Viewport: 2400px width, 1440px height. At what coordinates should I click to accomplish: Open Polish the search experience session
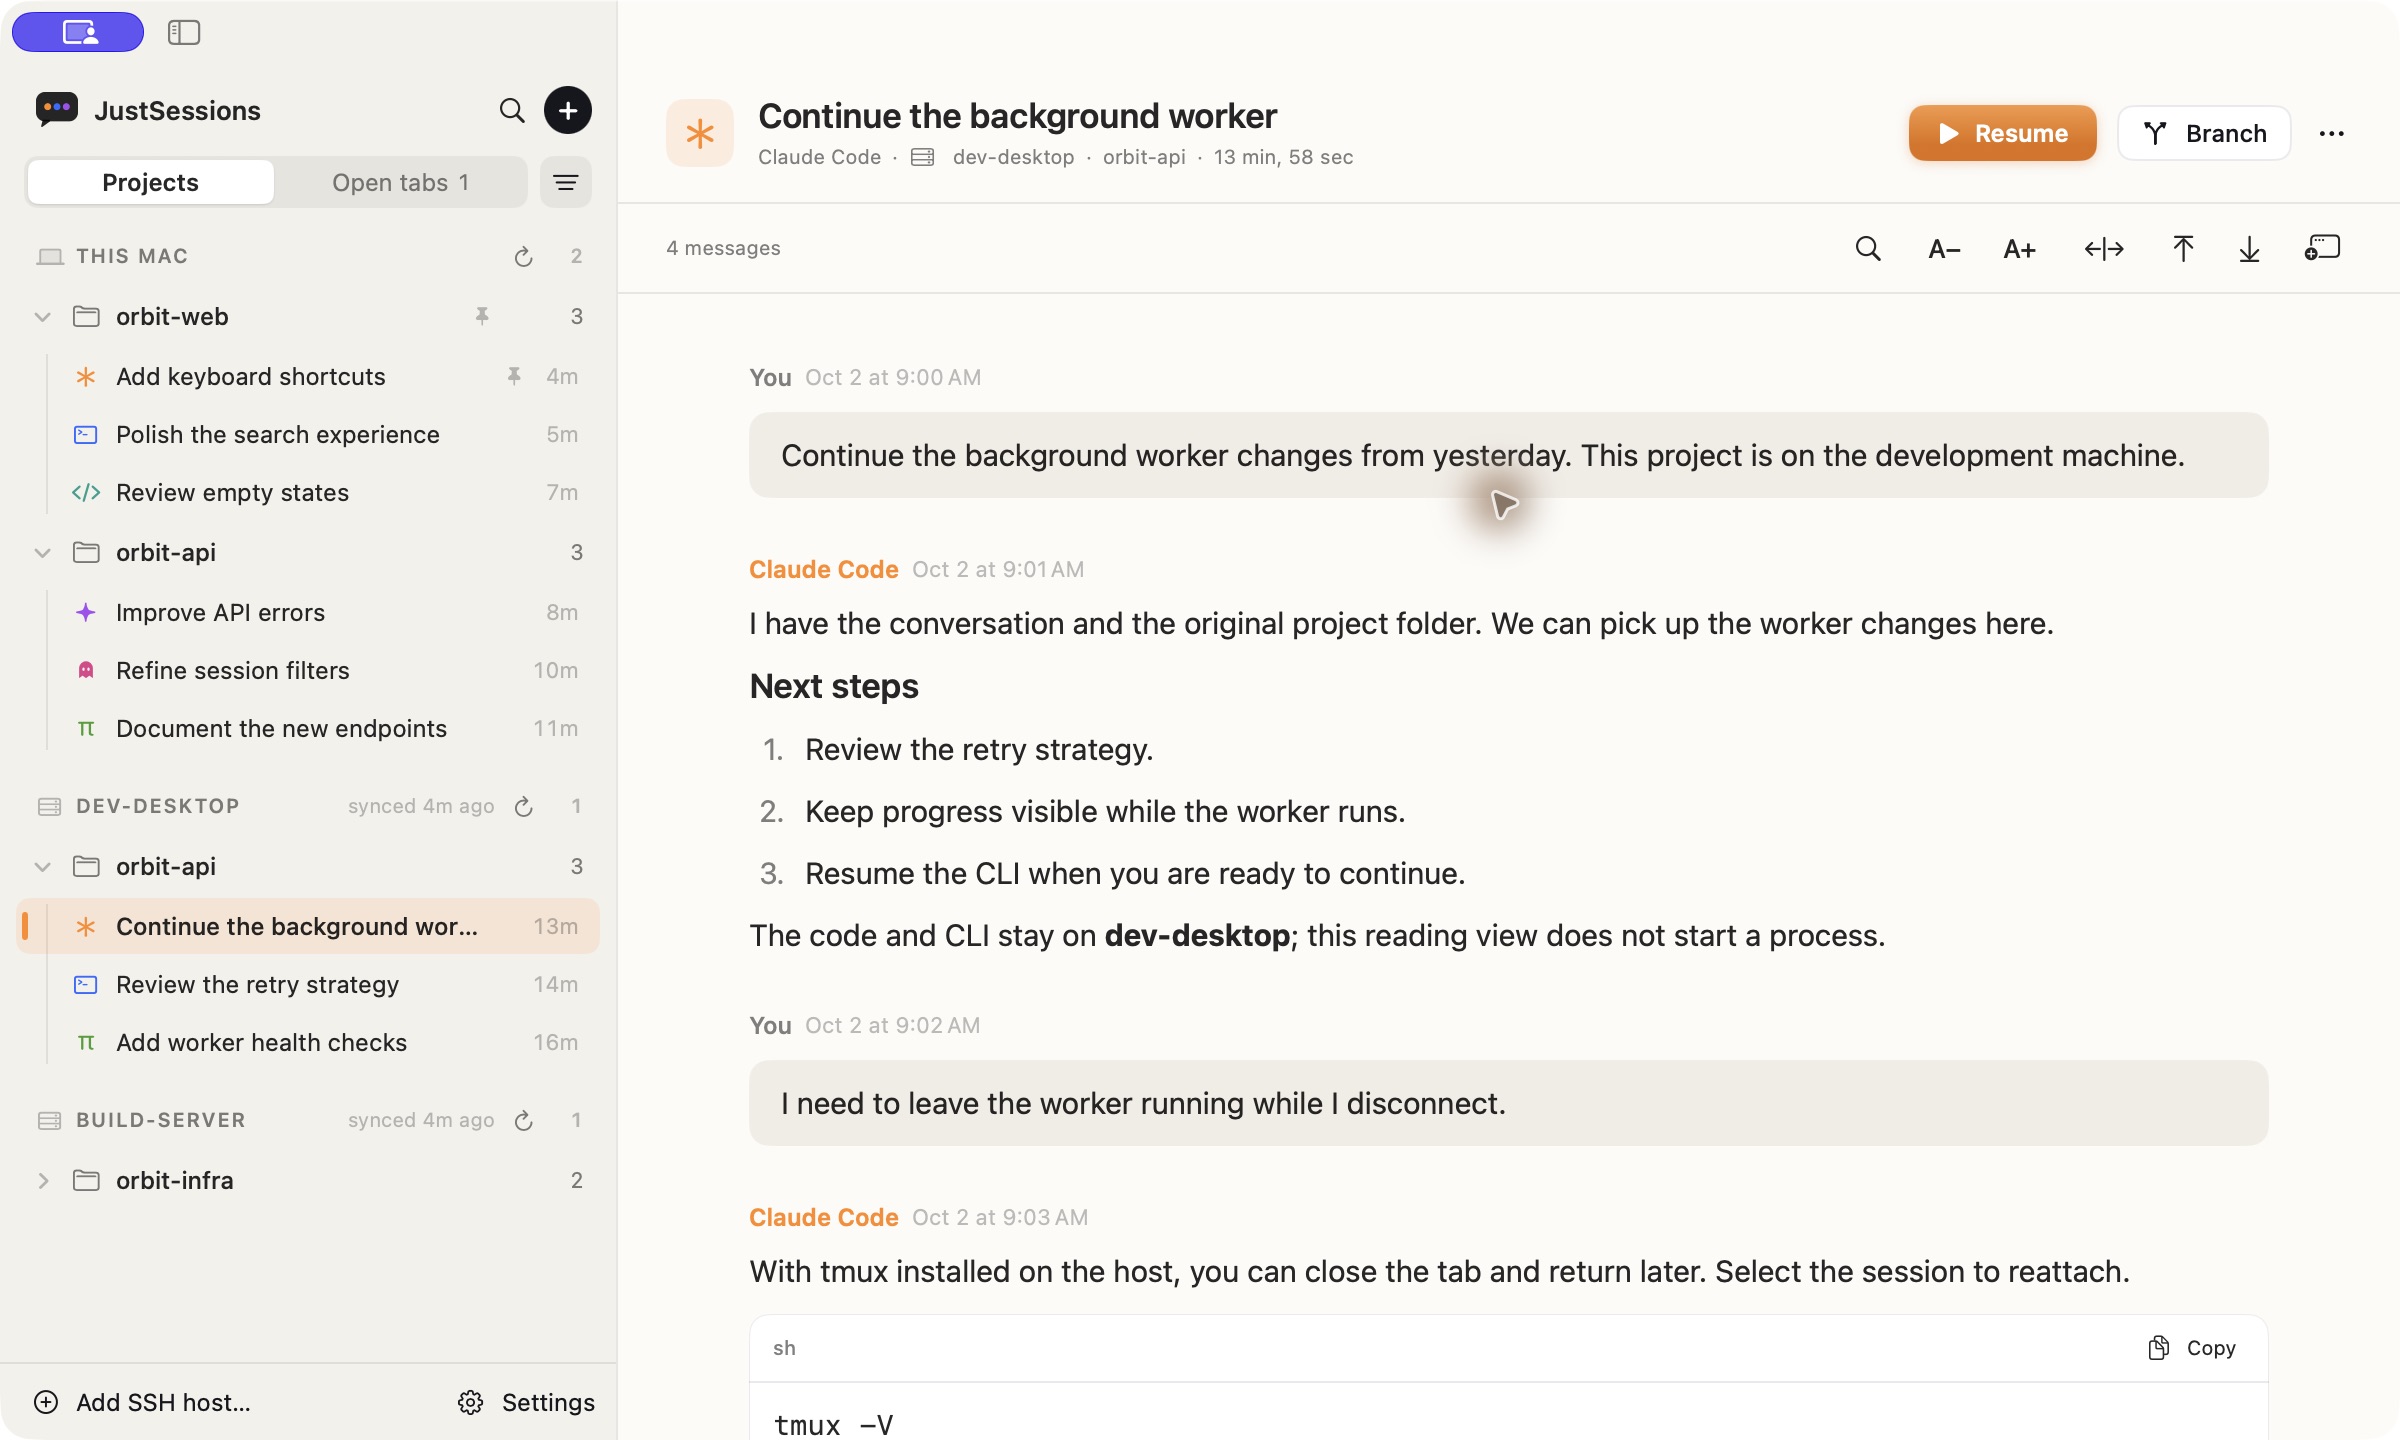click(x=308, y=434)
